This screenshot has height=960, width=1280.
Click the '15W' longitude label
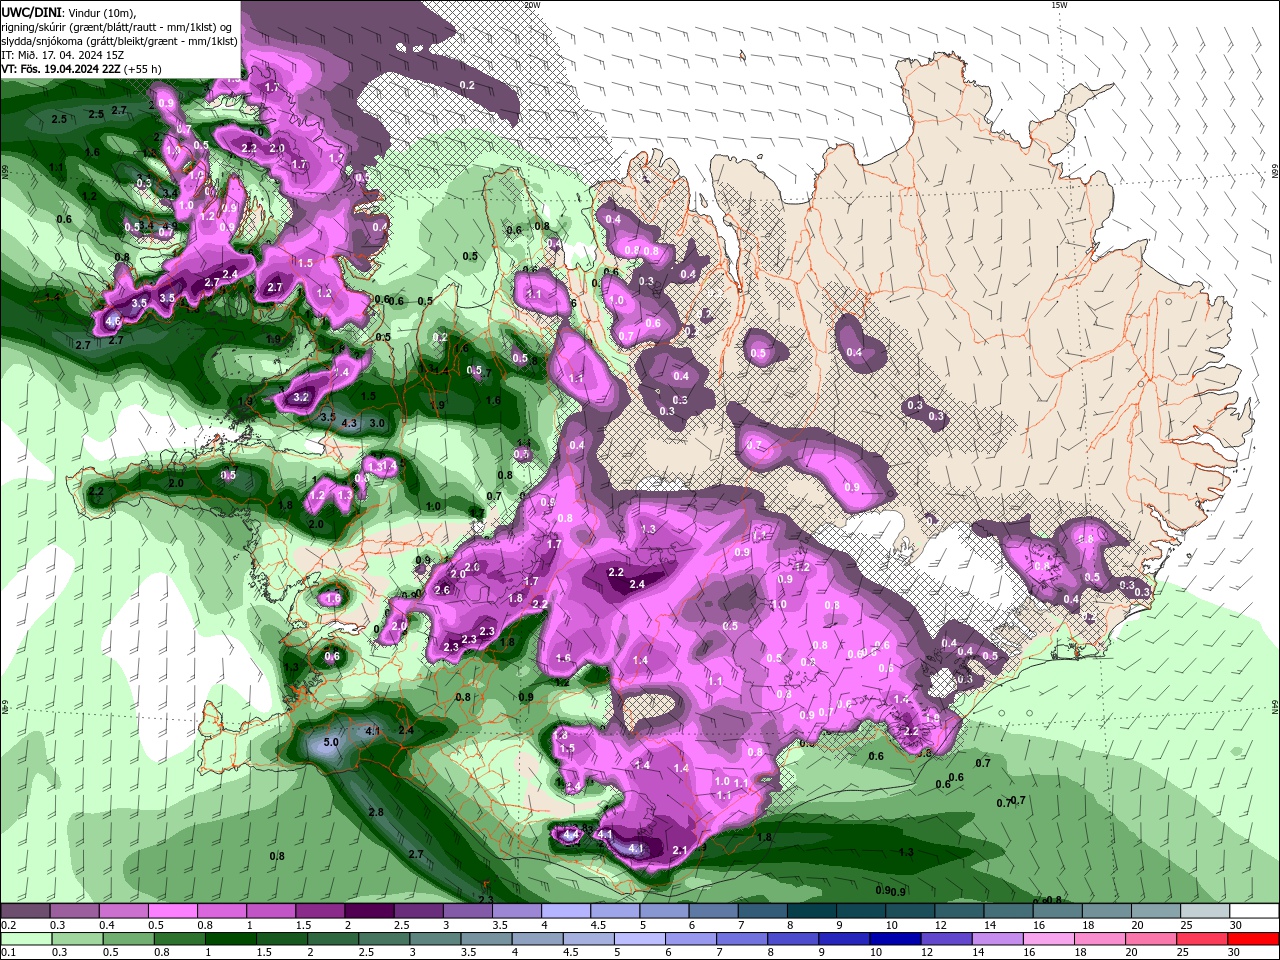pos(1059,5)
